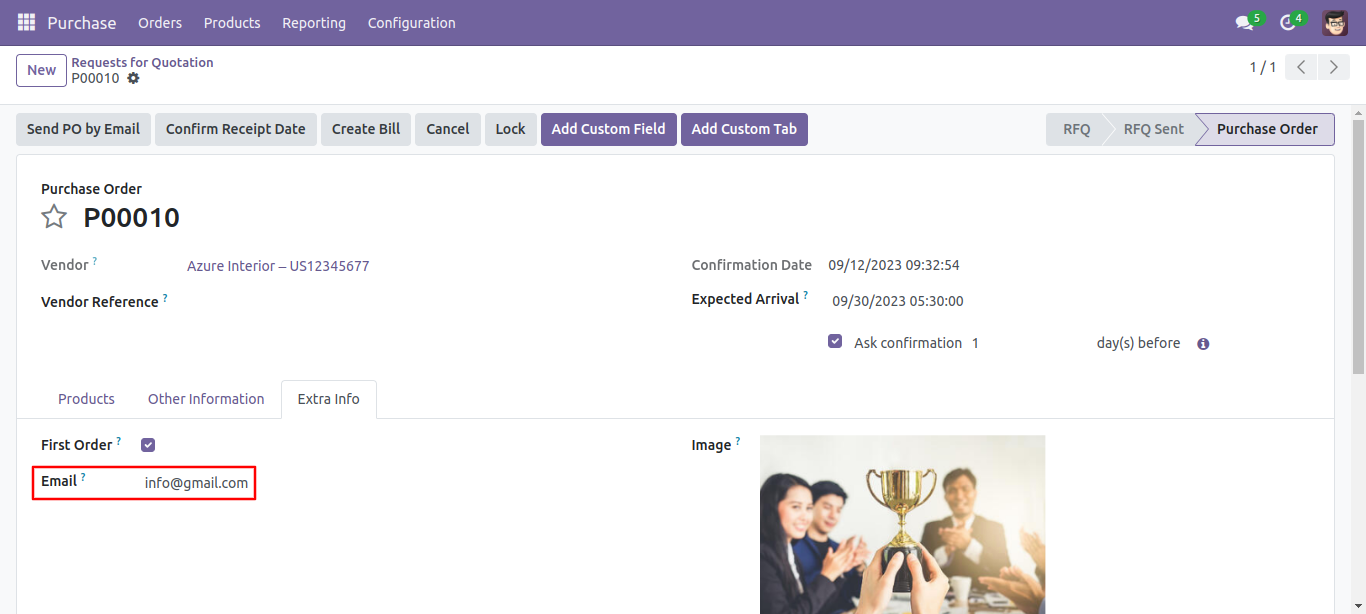This screenshot has width=1366, height=614.
Task: Click the Create Bill button
Action: point(366,129)
